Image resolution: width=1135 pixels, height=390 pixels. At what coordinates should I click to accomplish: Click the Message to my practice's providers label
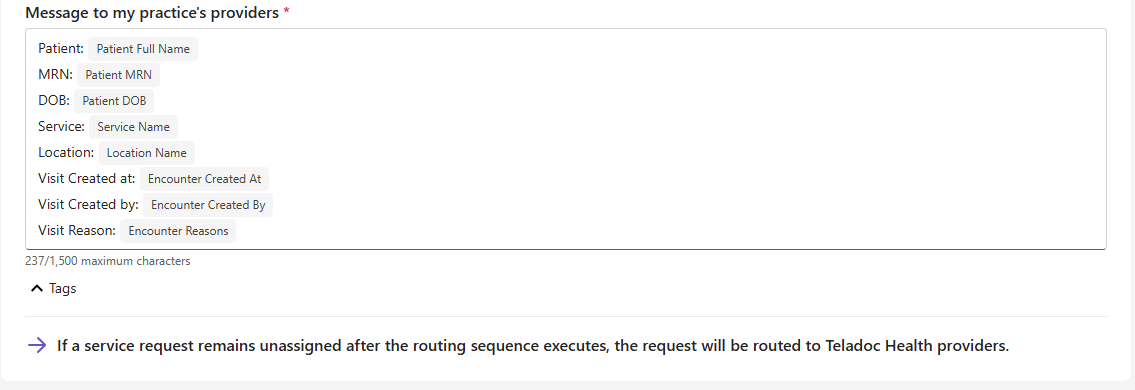[x=152, y=13]
